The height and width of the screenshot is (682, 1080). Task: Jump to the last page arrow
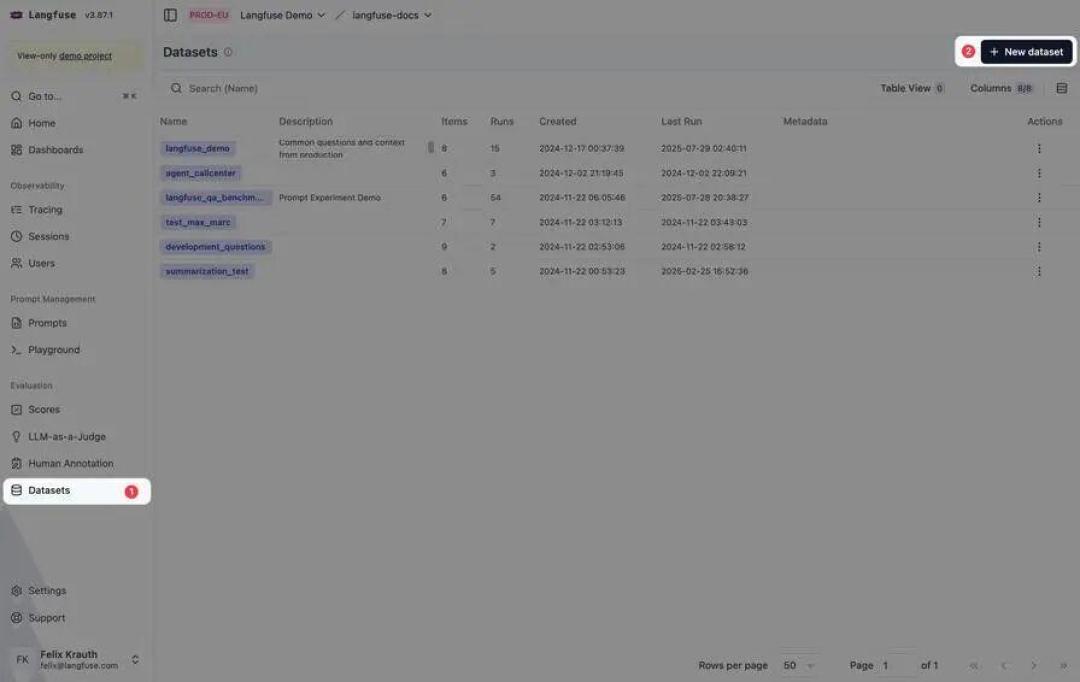1063,665
